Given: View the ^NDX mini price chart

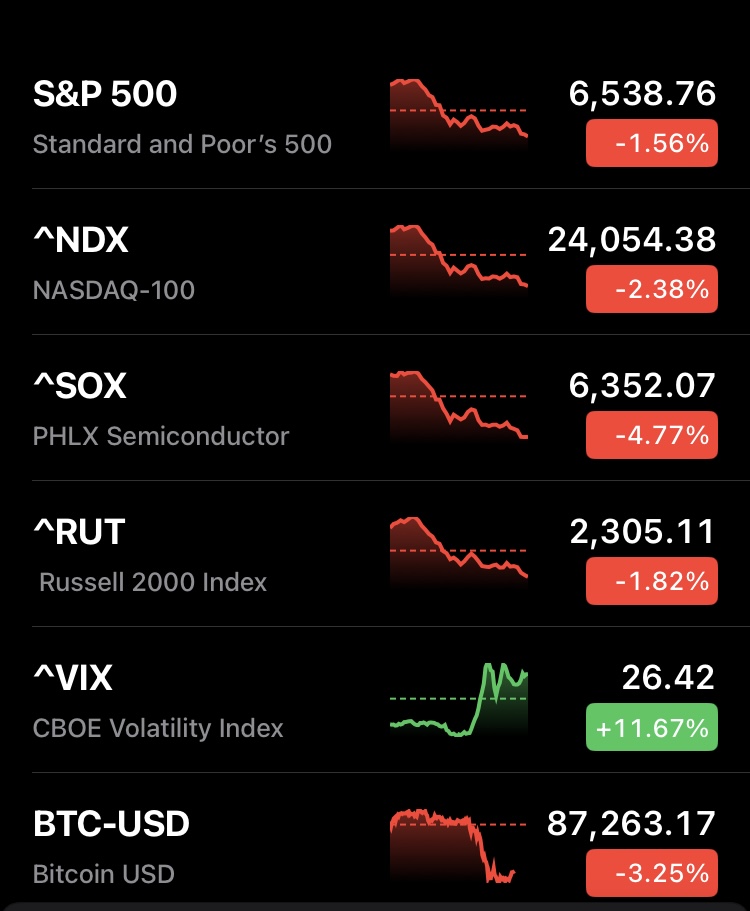Looking at the screenshot, I should (x=458, y=260).
